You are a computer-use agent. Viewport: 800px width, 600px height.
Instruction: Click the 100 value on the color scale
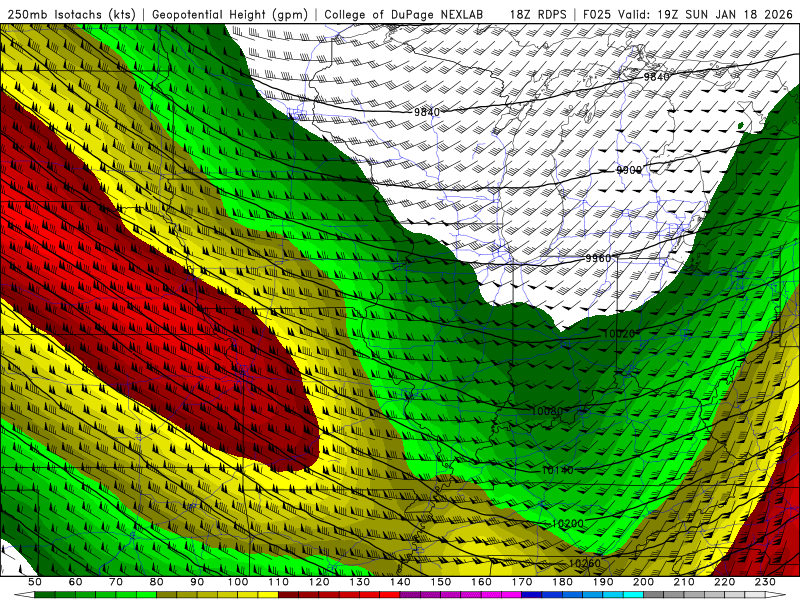238,582
